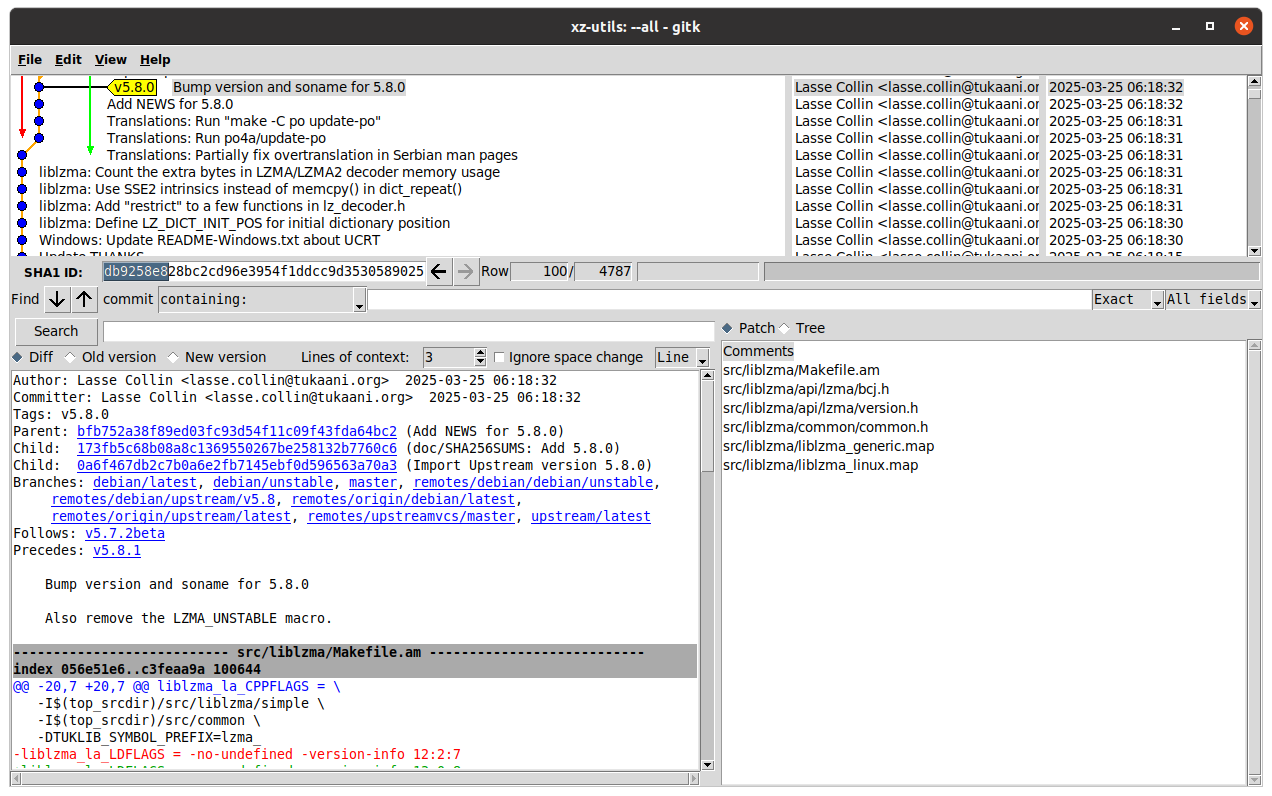Click the find previous up arrow button

84,299
